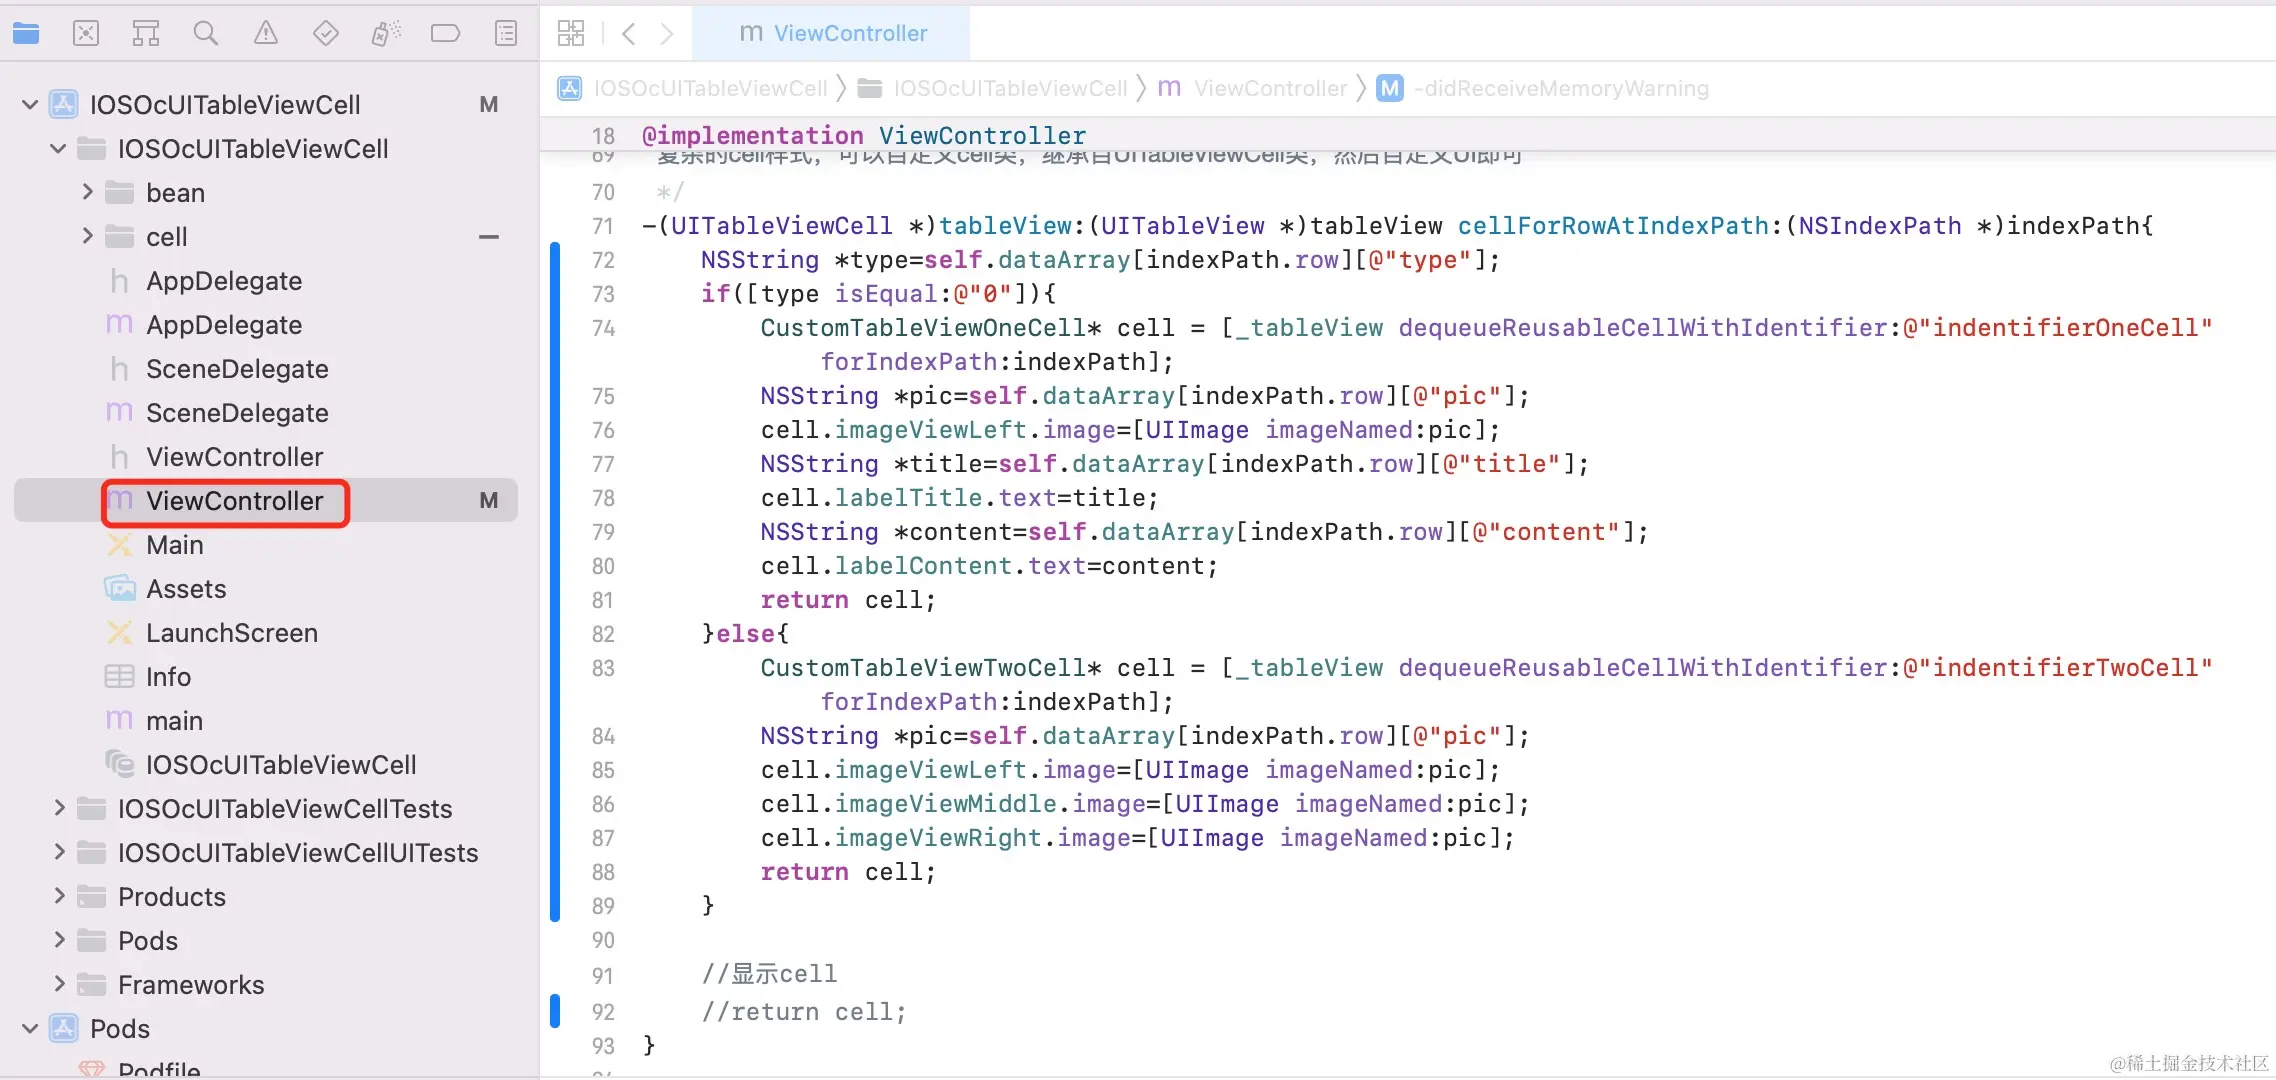Open the Source Control navigator
Image resolution: width=2276 pixels, height=1080 pixels.
86,34
